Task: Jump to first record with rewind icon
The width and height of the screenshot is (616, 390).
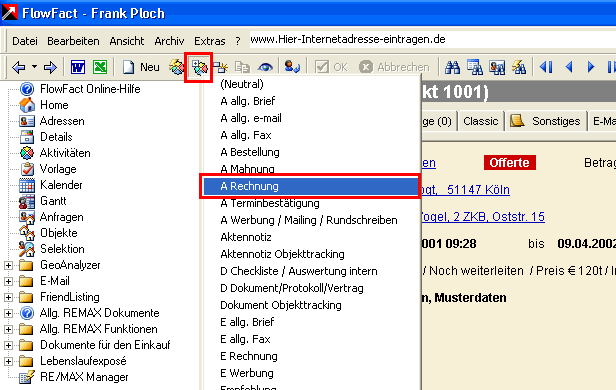Action: click(x=546, y=67)
